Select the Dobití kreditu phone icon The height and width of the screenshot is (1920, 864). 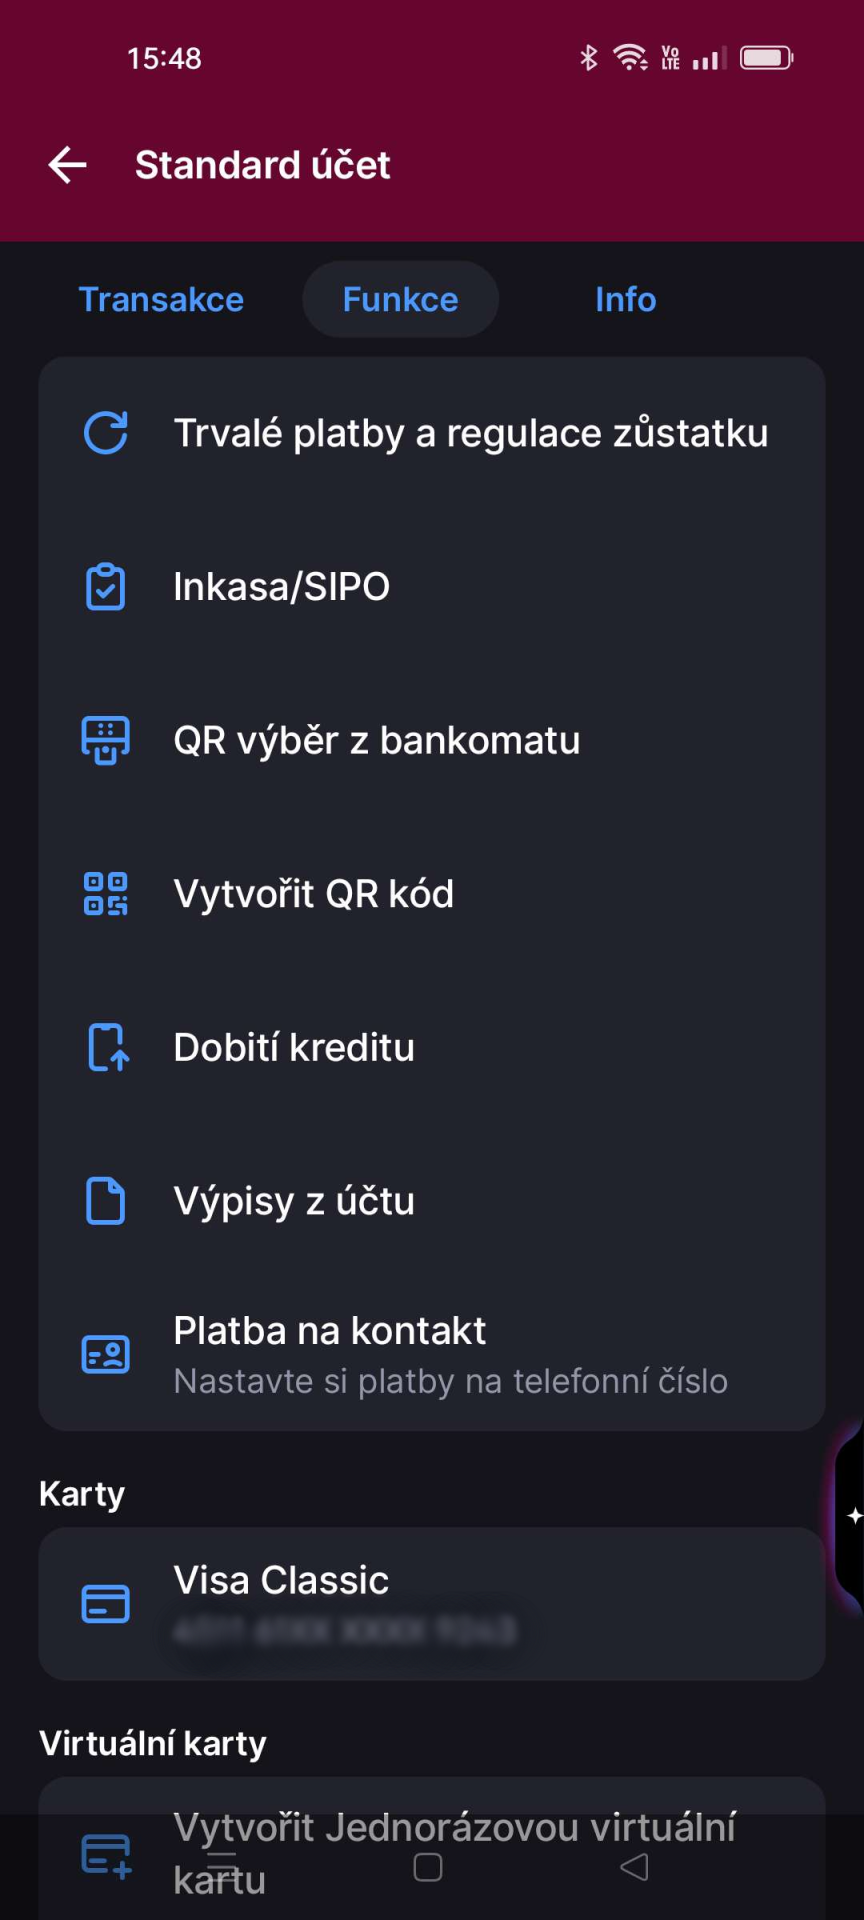[106, 1047]
